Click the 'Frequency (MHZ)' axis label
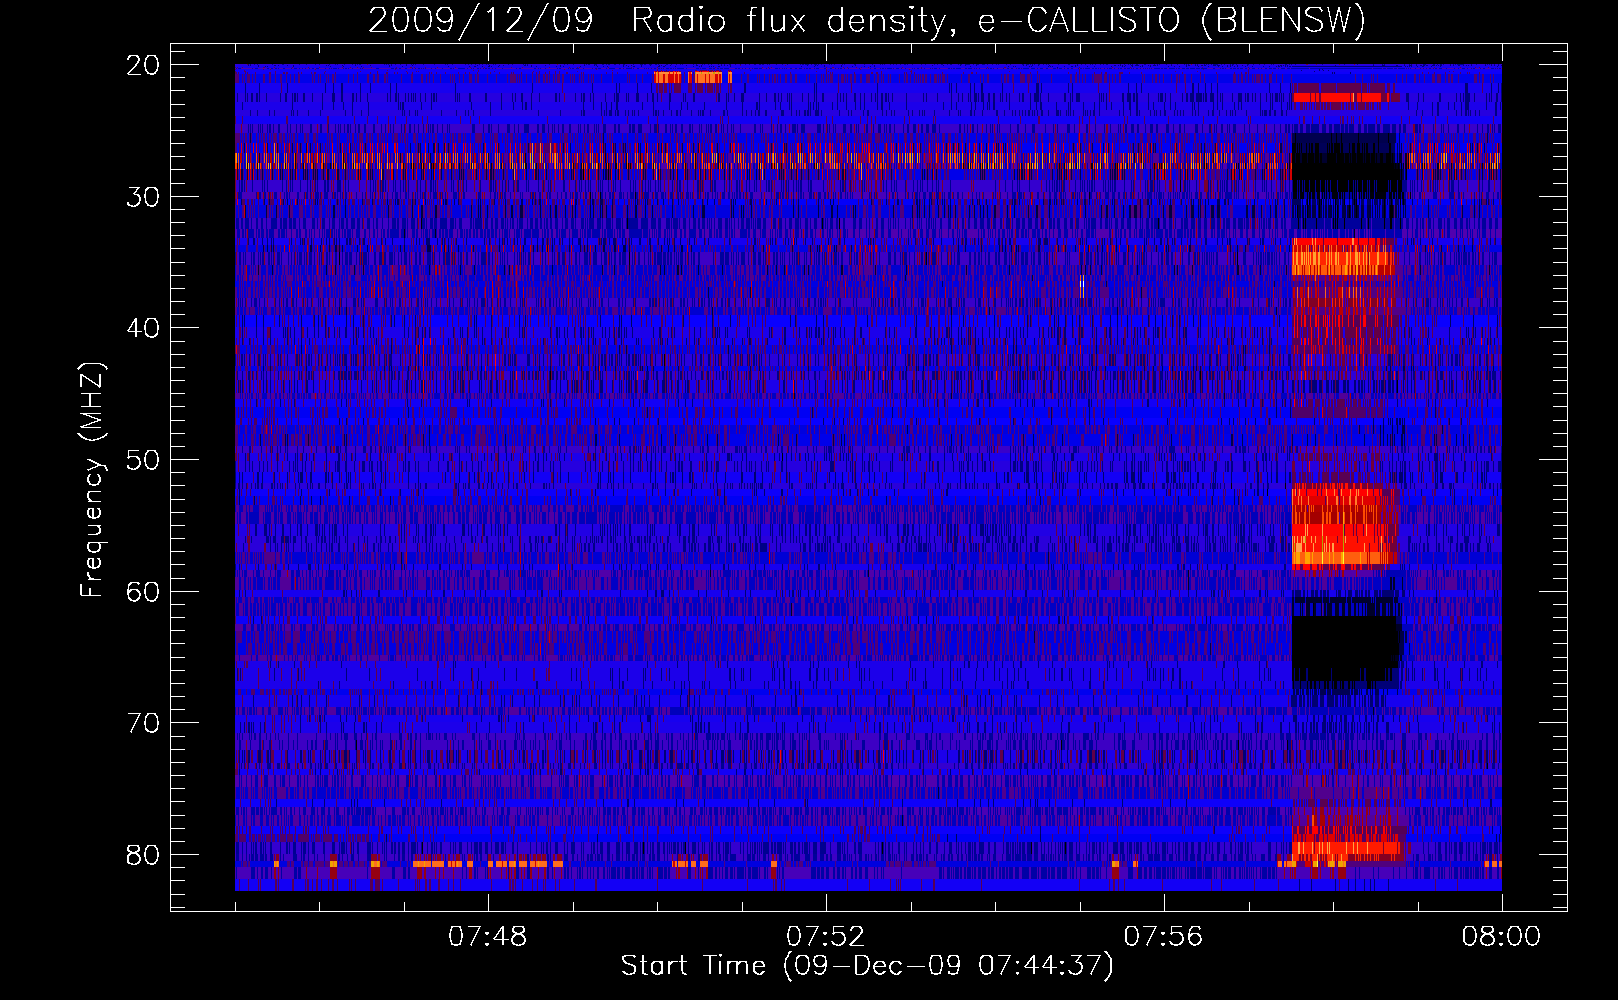The height and width of the screenshot is (1000, 1618). [x=92, y=480]
